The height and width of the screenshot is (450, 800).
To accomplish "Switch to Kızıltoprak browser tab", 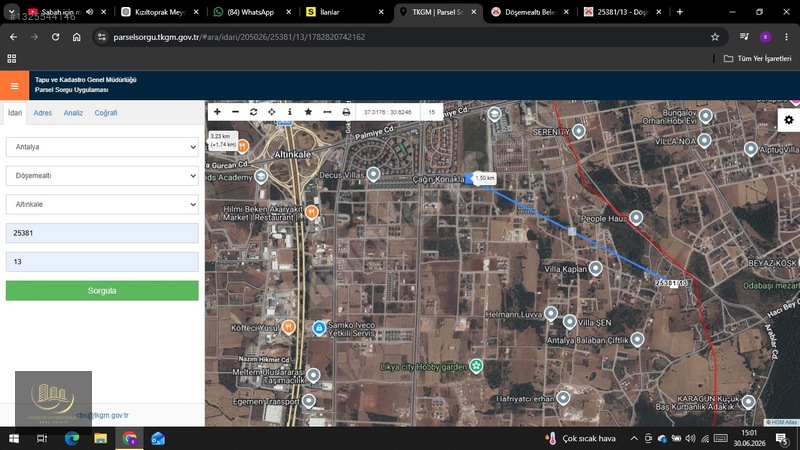I will tap(160, 12).
